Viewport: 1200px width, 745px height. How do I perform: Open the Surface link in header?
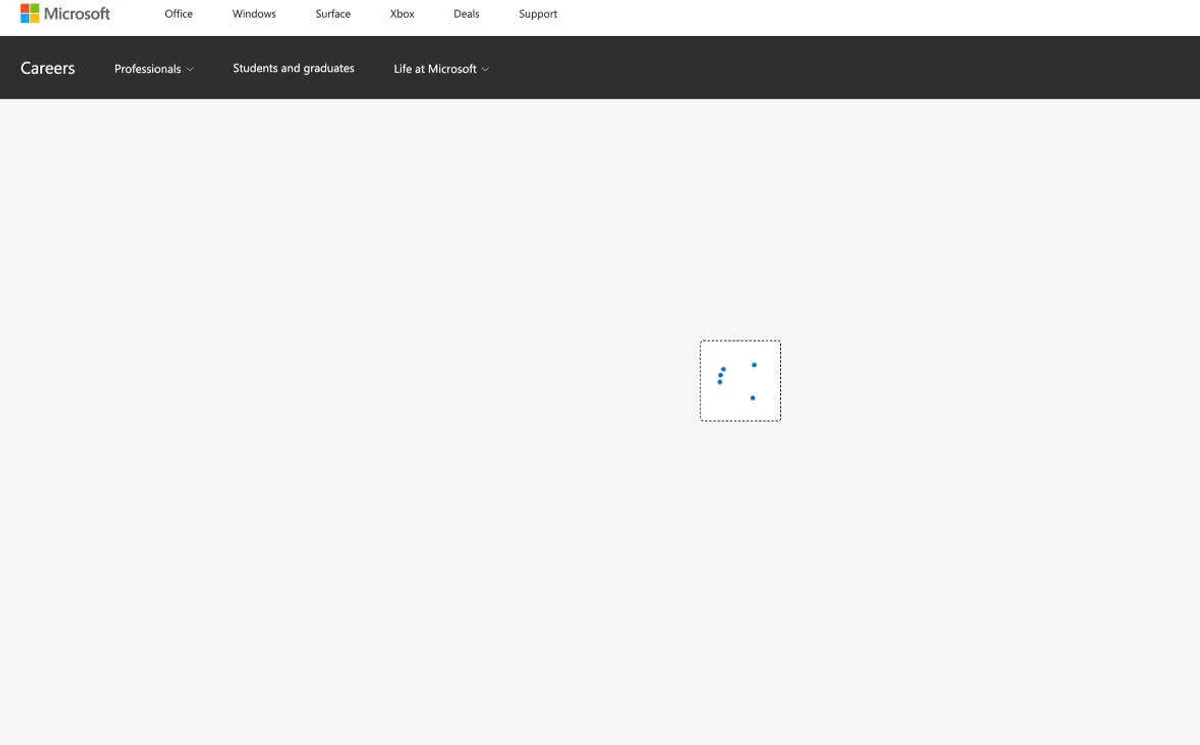pos(333,14)
